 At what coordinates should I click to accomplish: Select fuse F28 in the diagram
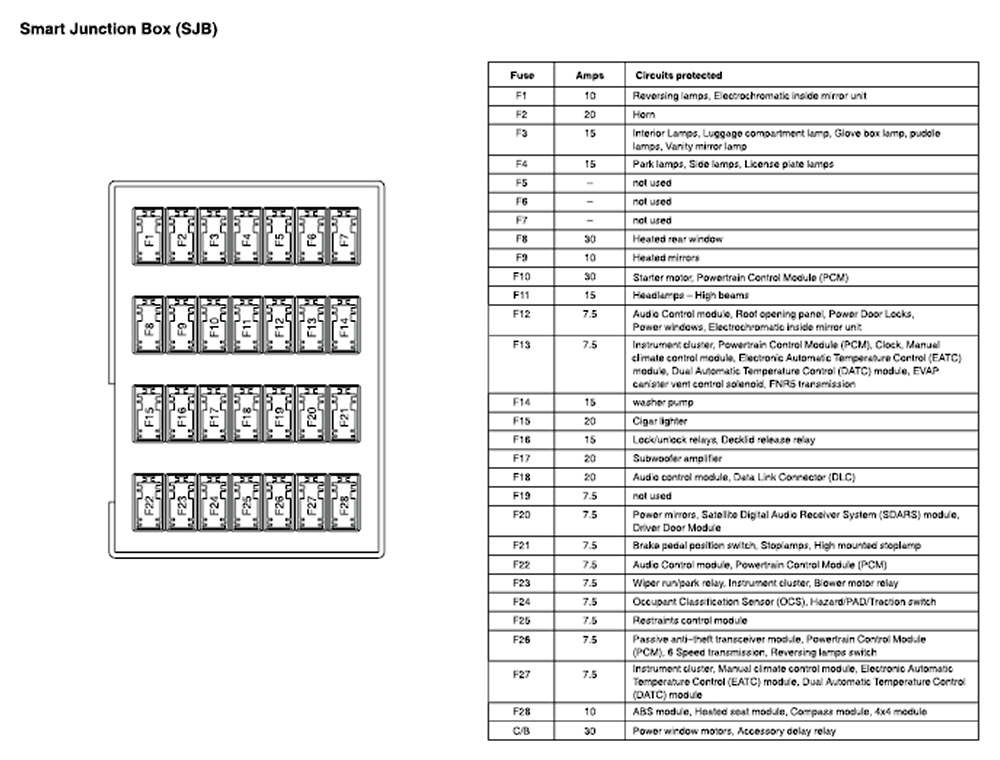coord(344,502)
